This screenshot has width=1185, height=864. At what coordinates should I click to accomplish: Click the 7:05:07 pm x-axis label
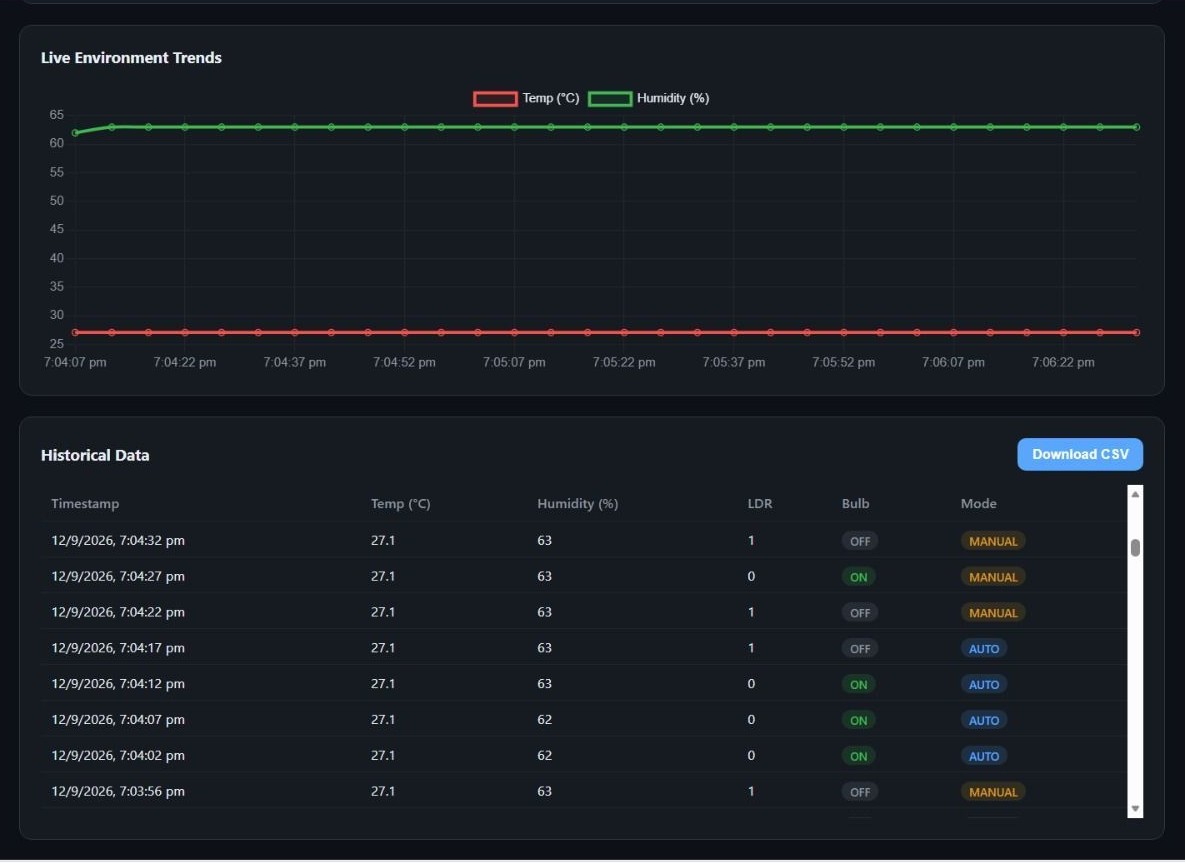point(514,363)
